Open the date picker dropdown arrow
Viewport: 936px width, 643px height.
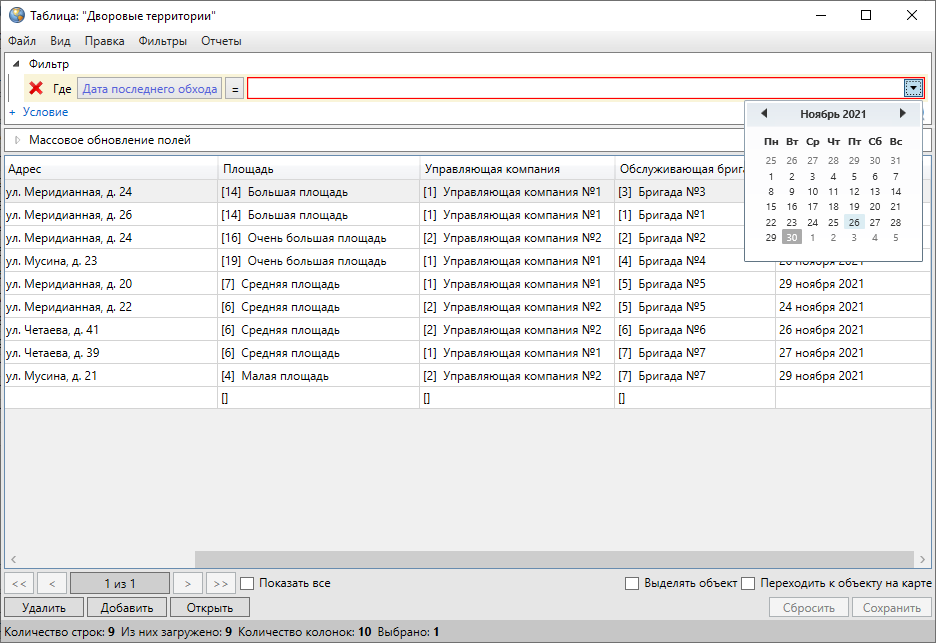914,89
